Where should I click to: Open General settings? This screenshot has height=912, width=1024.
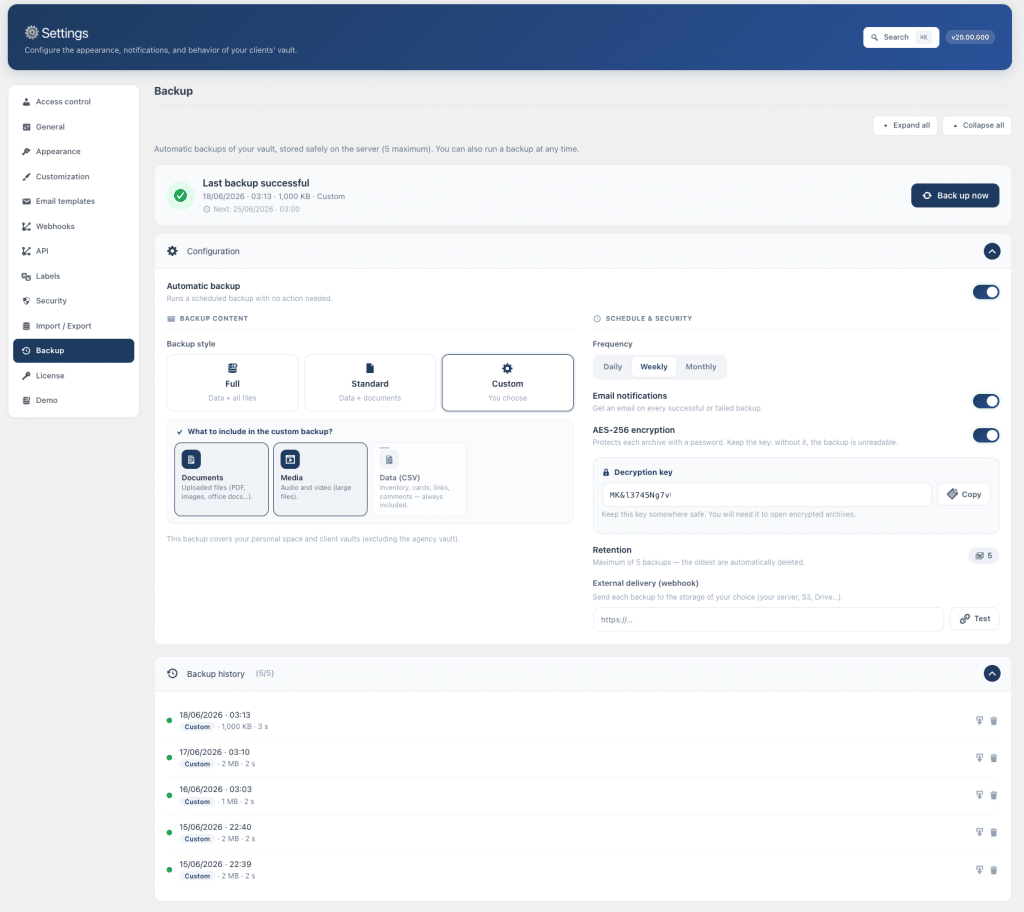pos(74,127)
